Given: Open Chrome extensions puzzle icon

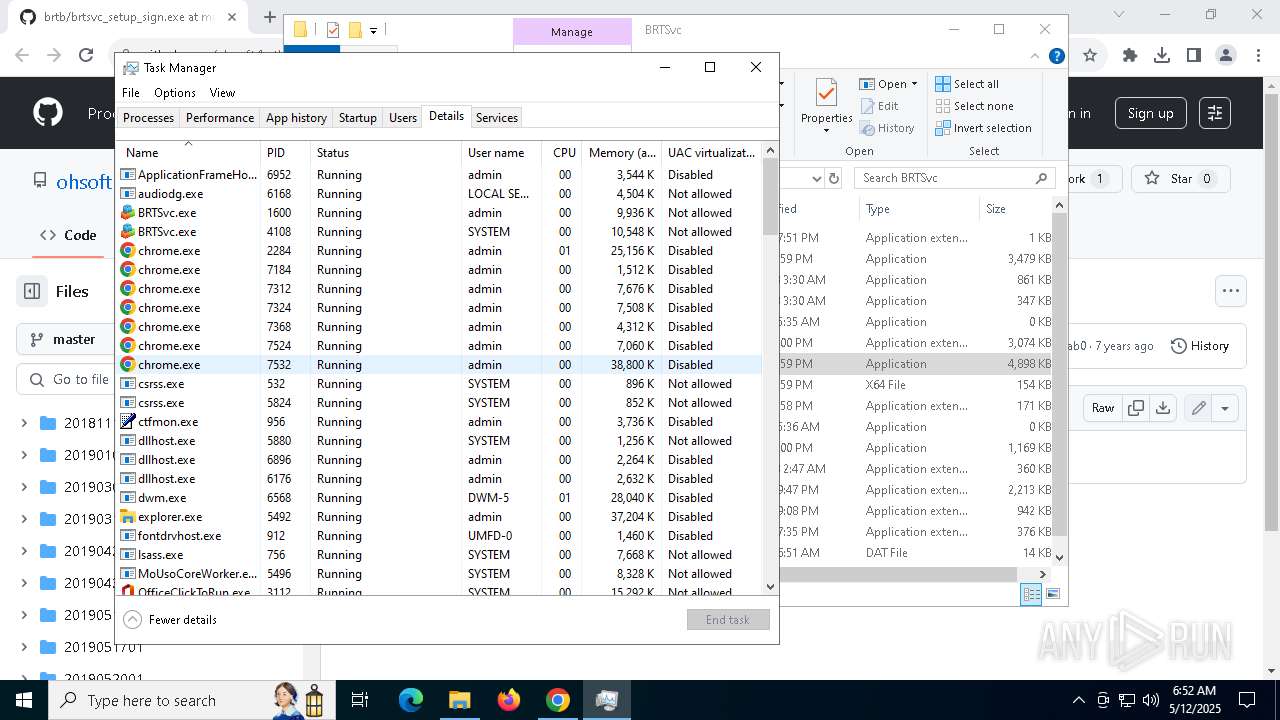Looking at the screenshot, I should [1130, 56].
